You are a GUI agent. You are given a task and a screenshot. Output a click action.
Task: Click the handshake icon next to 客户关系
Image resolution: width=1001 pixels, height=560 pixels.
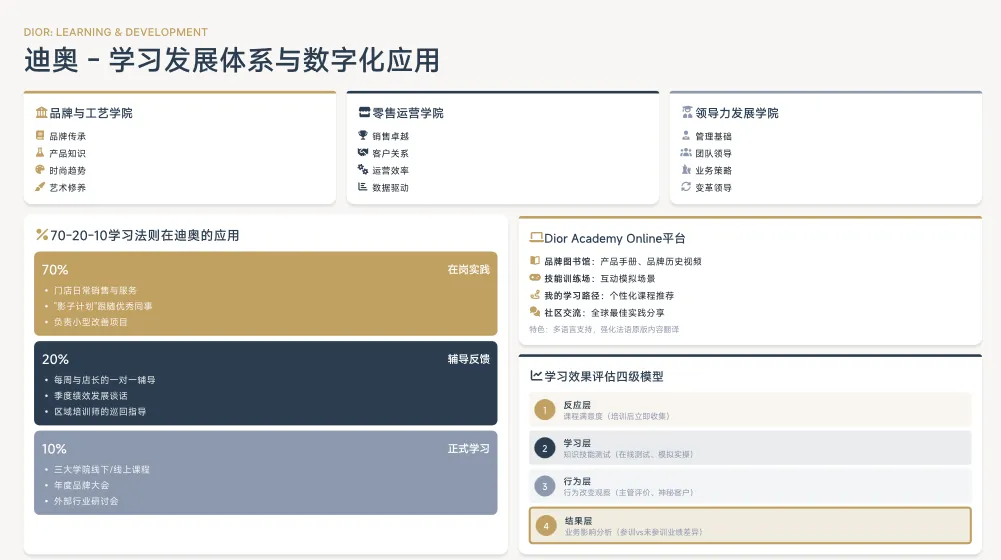[363, 153]
